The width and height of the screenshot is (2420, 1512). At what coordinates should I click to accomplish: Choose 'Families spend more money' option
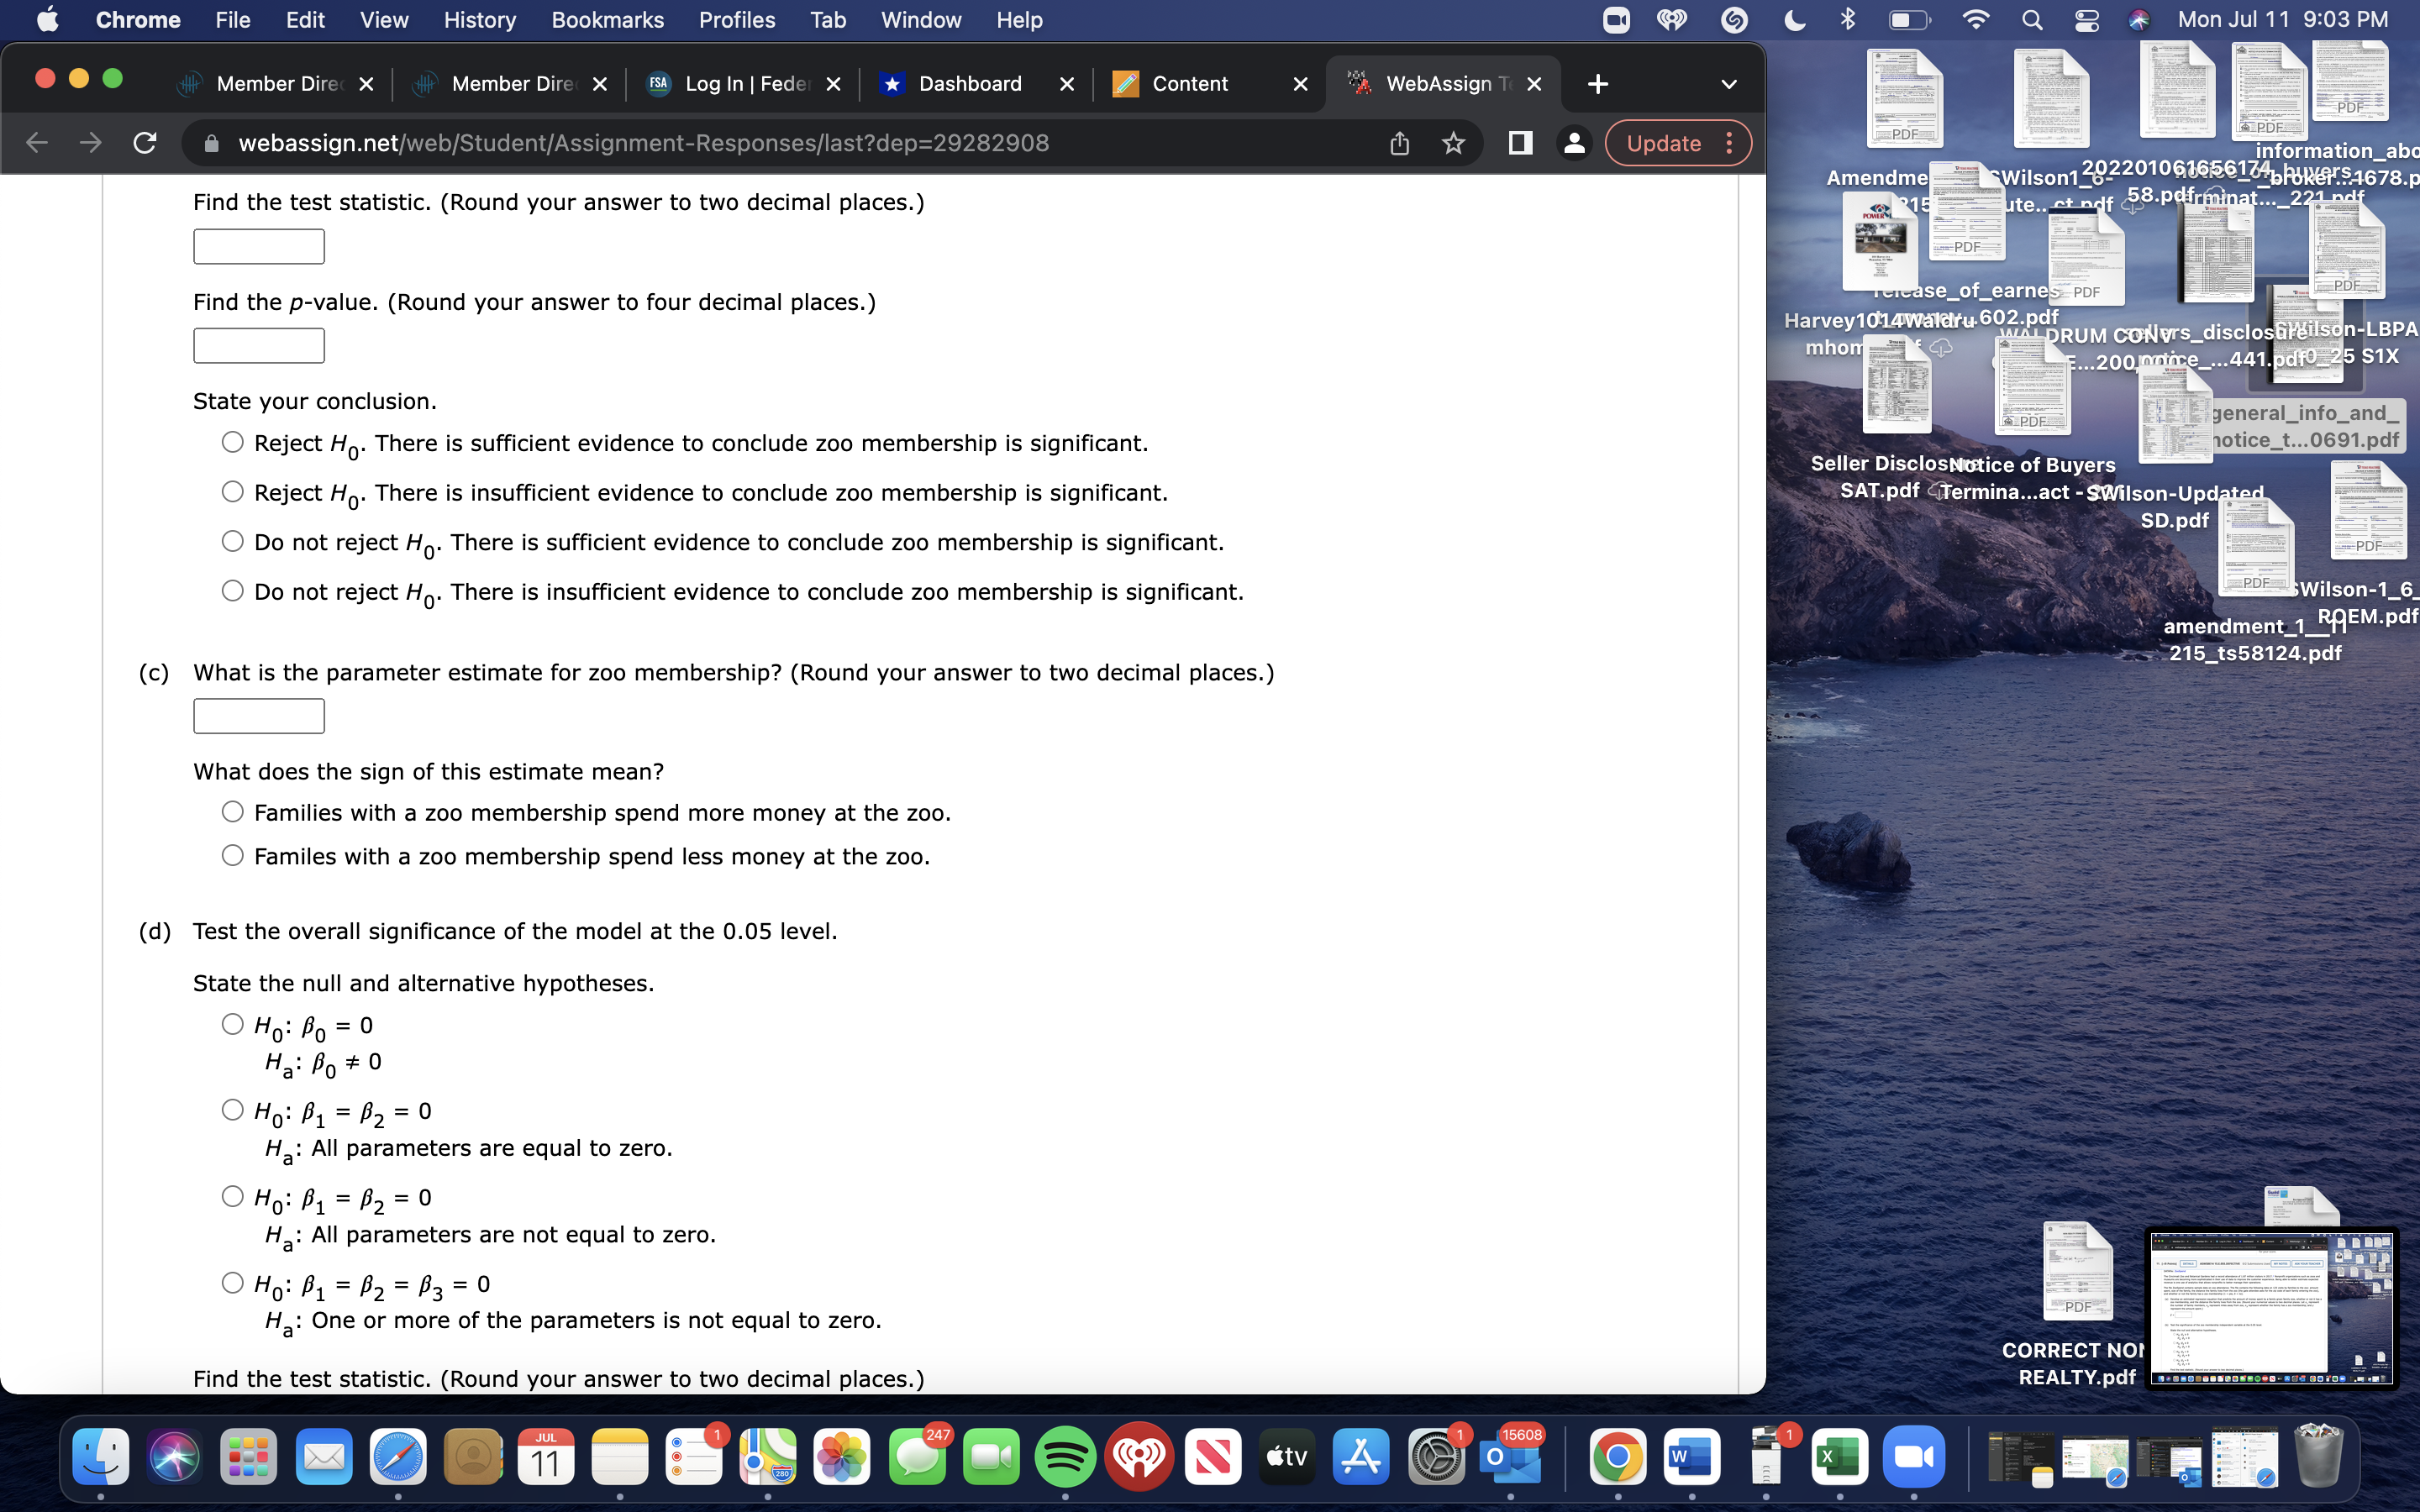point(233,812)
